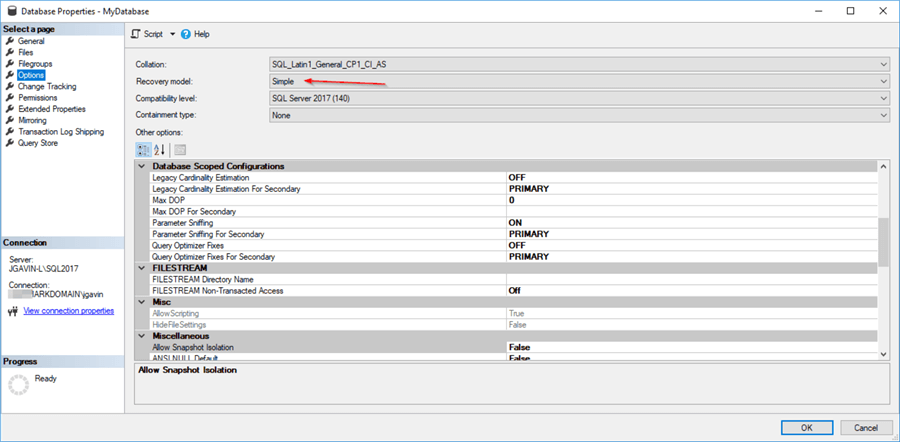900x442 pixels.
Task: Click the wrench icon beside Files
Action: (10, 52)
